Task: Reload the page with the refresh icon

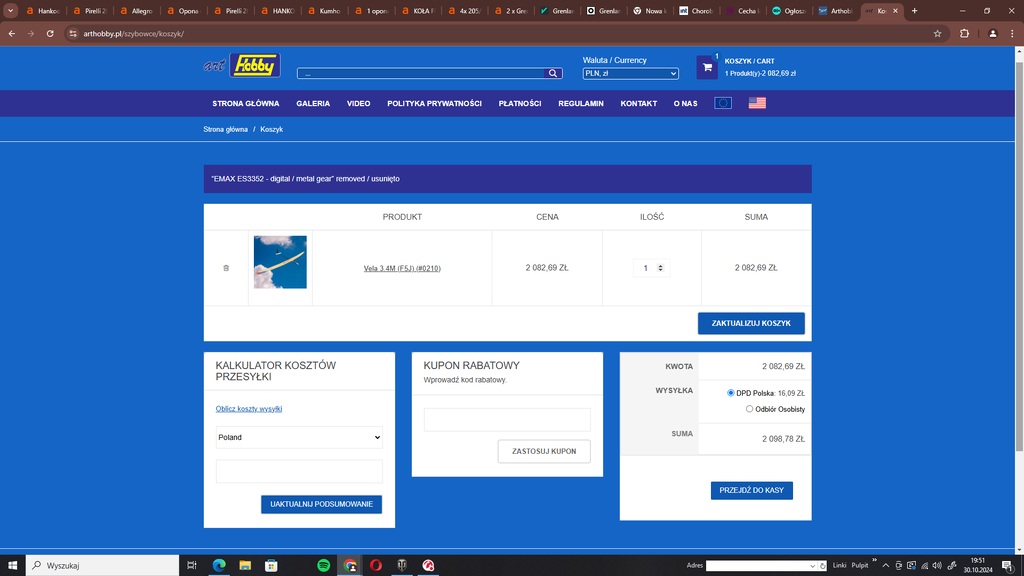Action: (x=50, y=33)
